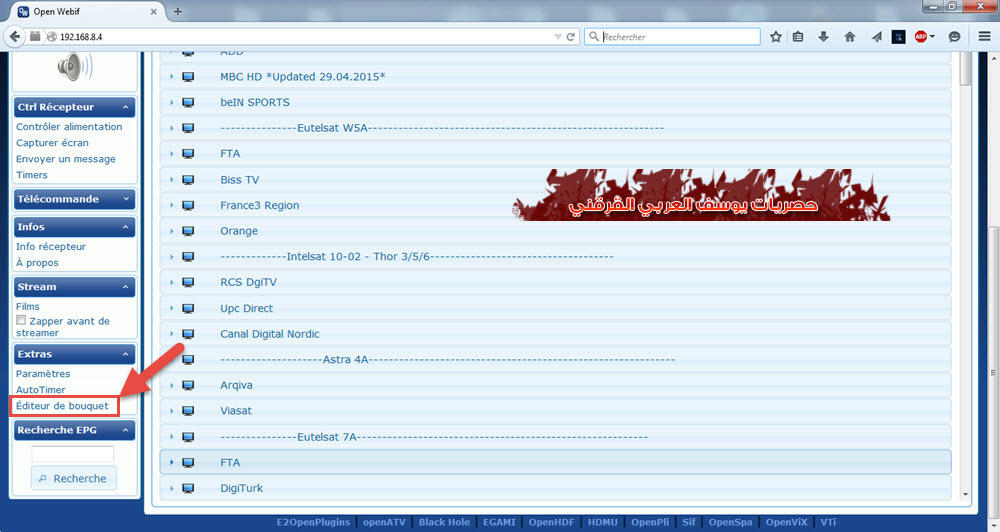Collapse the Infos panel
Image resolution: width=1000 pixels, height=532 pixels.
pos(126,227)
